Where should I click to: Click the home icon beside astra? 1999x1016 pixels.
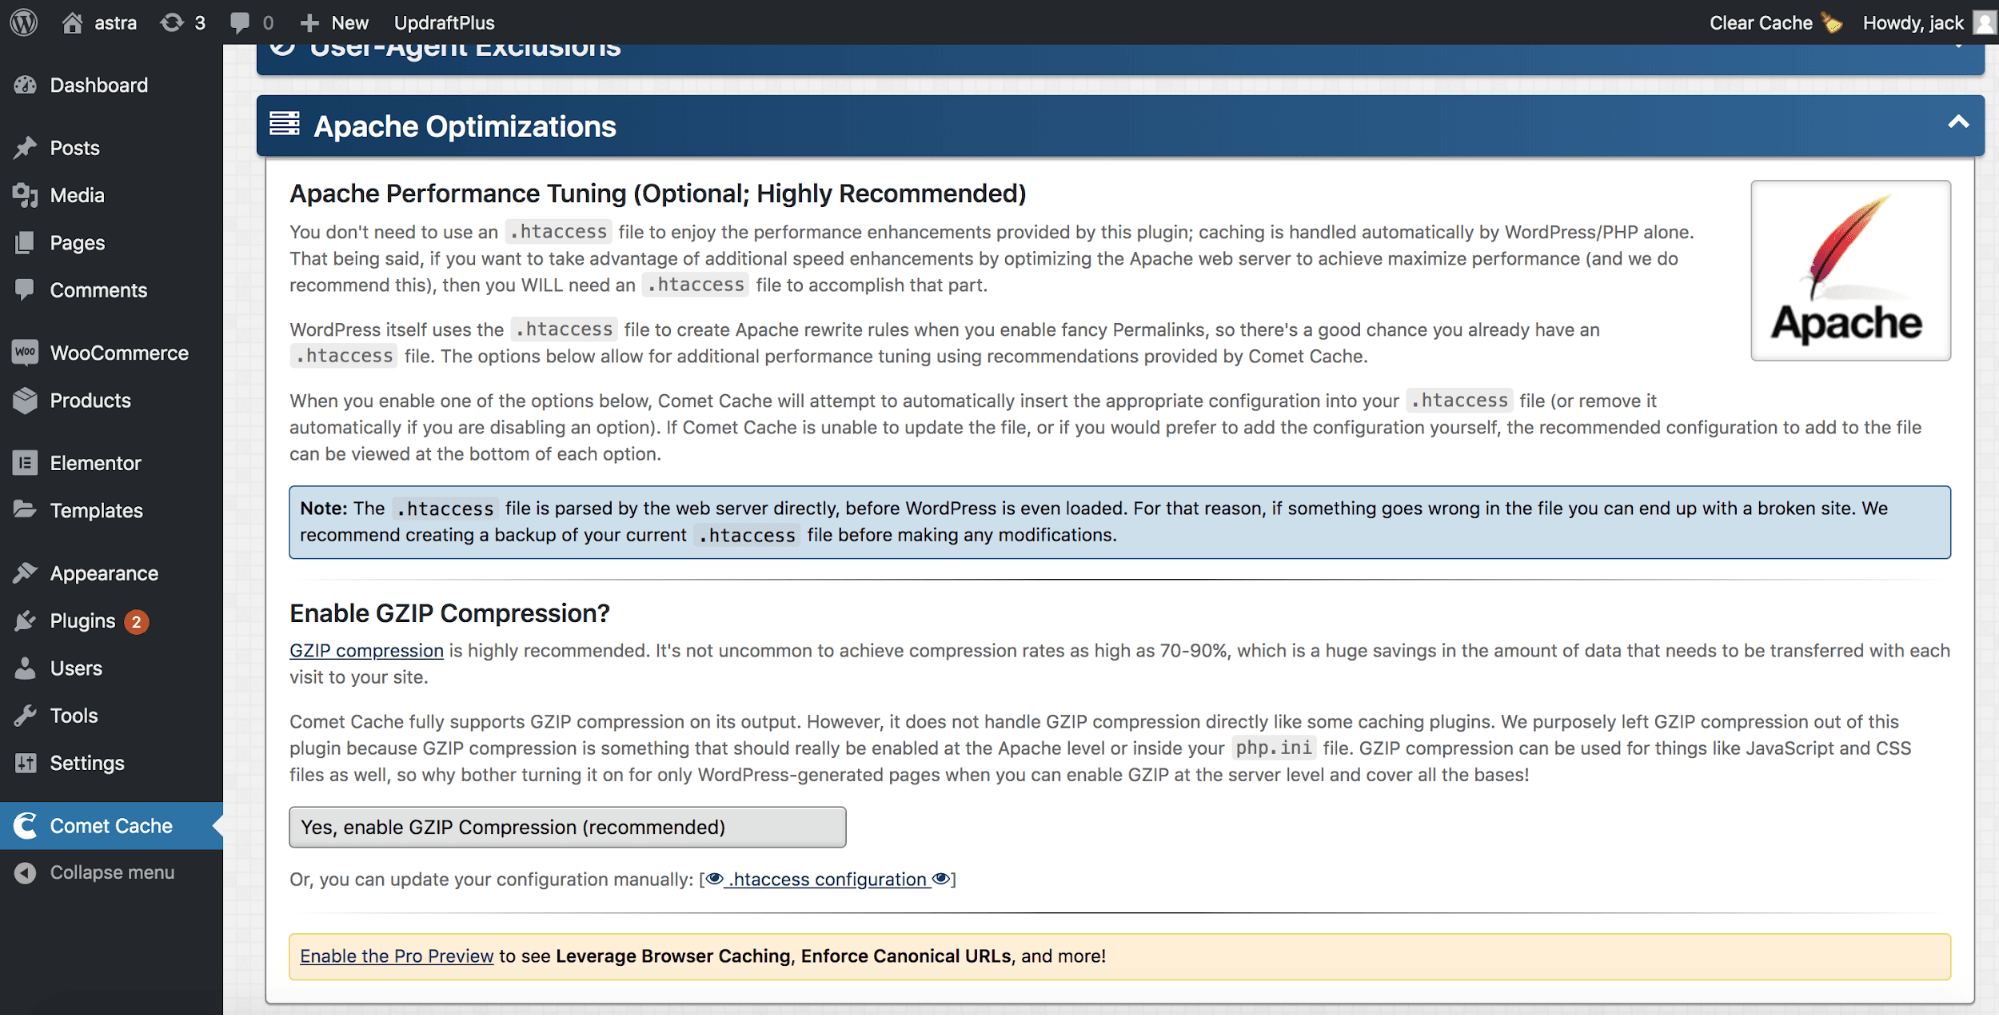(72, 22)
